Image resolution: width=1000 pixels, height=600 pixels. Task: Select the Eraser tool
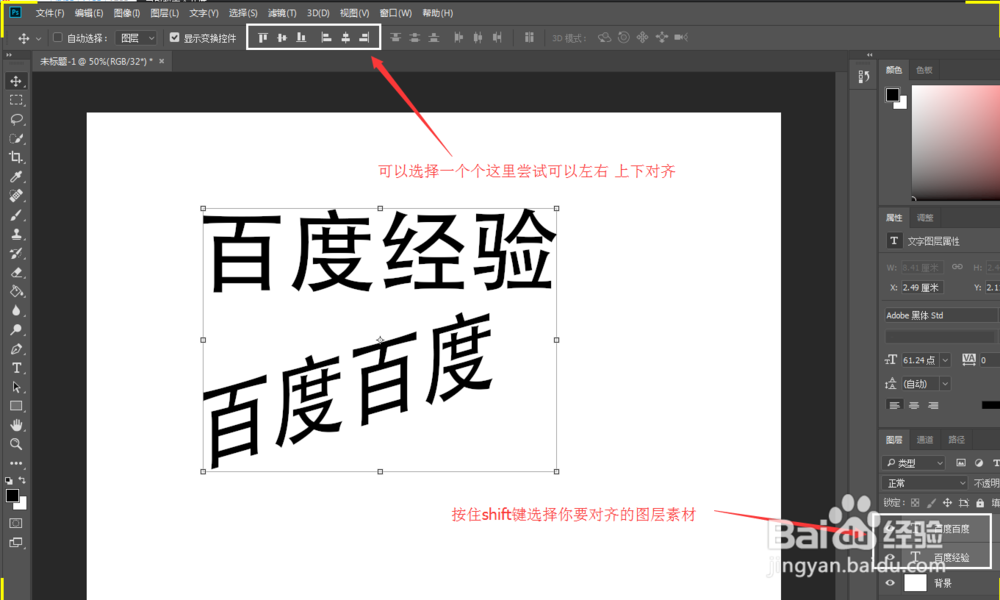point(16,272)
